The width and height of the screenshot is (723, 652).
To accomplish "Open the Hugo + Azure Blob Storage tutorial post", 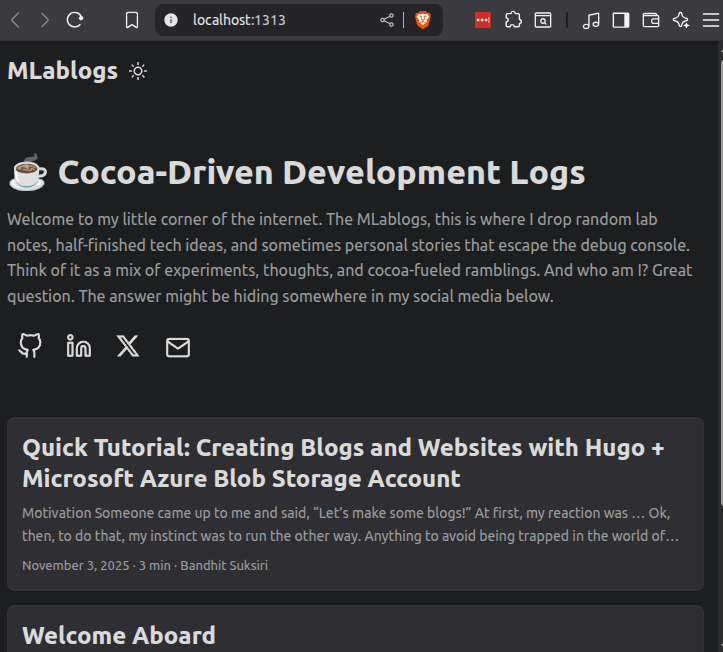I will pos(343,462).
